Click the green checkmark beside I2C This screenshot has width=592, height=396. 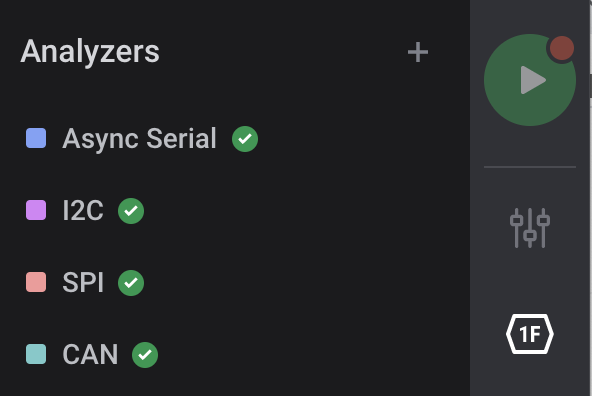coord(131,211)
